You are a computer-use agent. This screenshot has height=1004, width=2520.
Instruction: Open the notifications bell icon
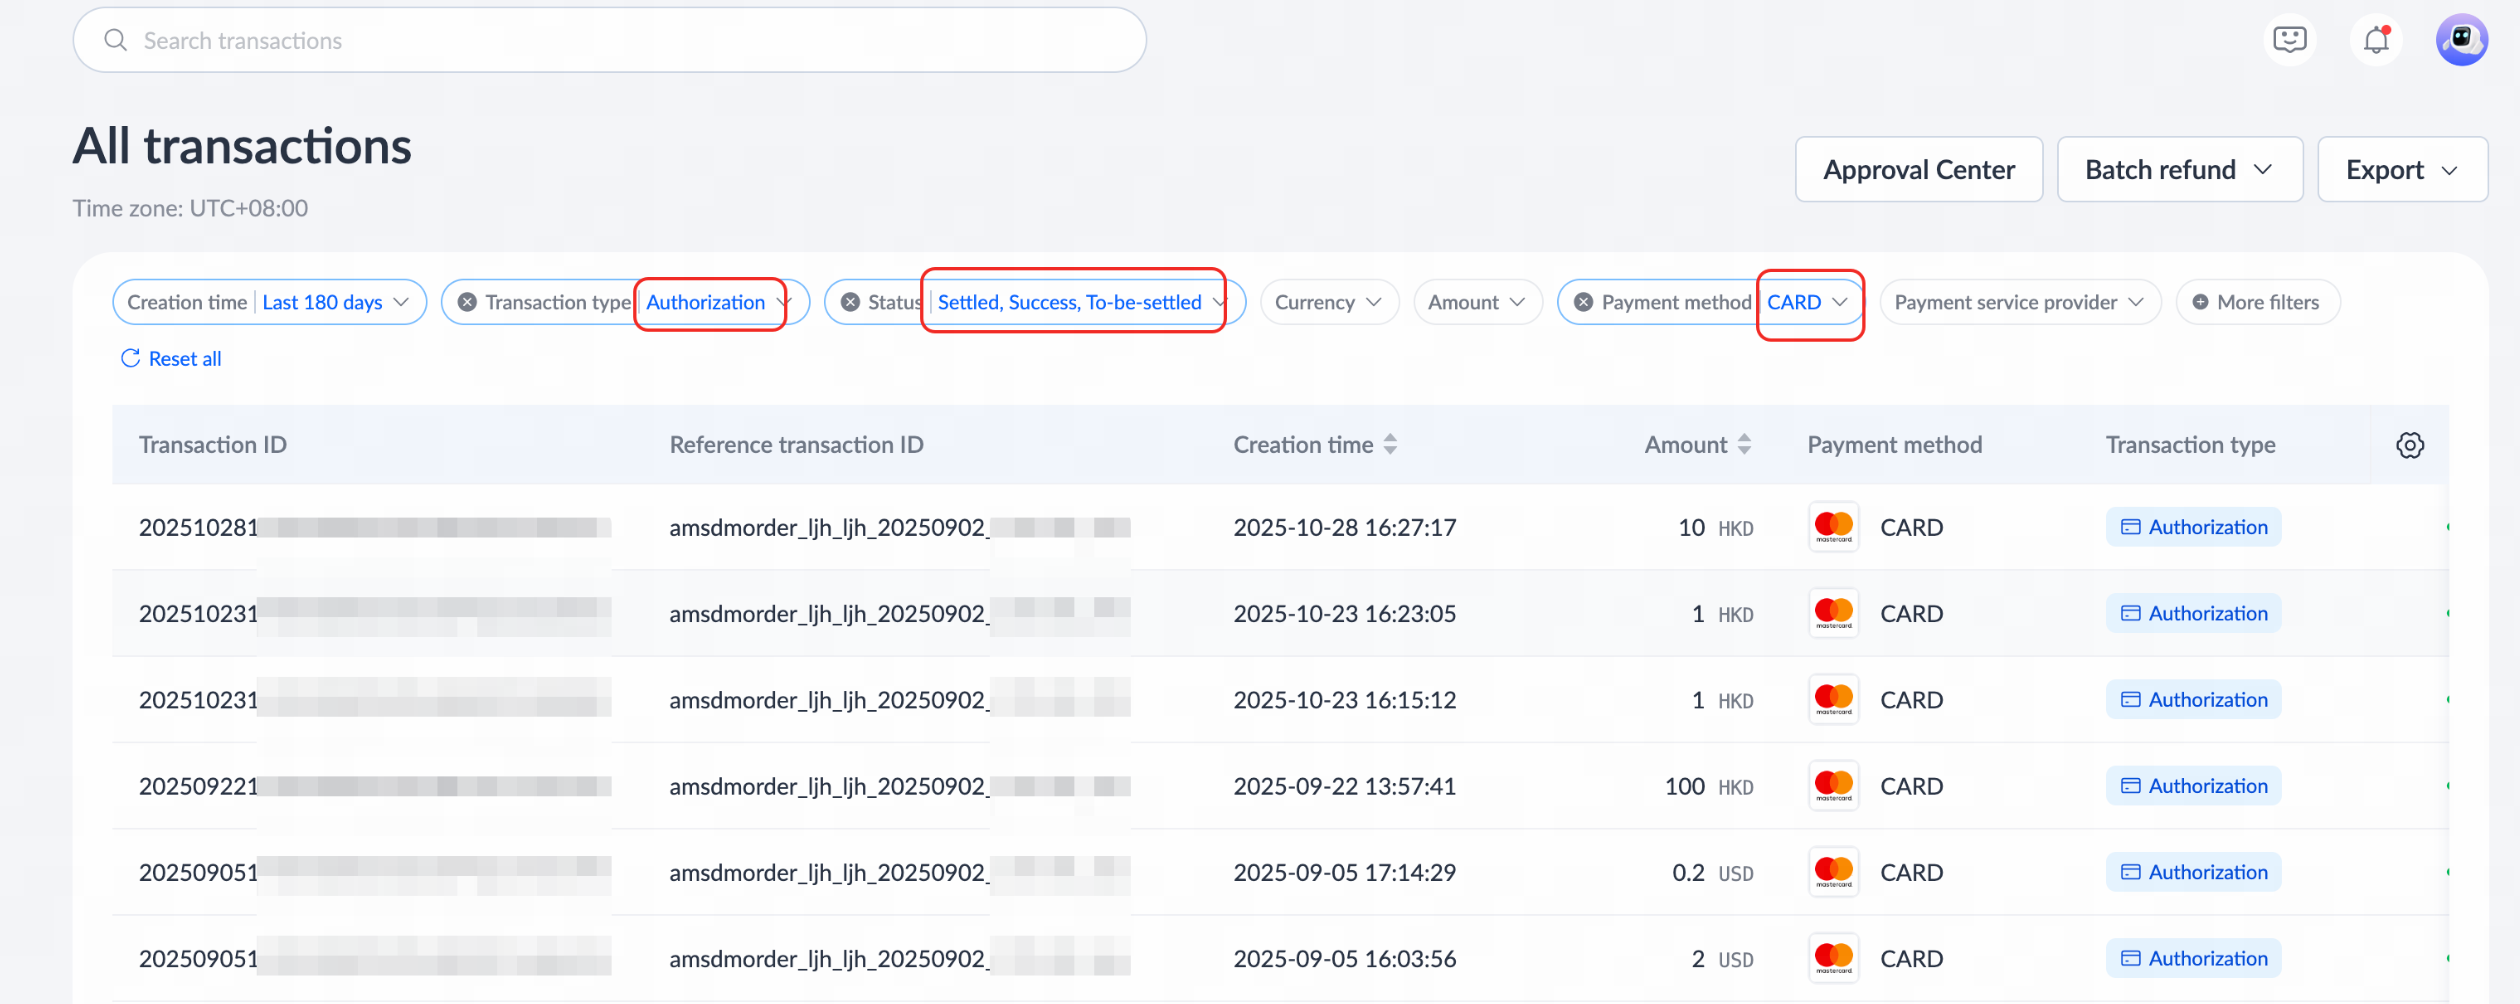(2376, 40)
